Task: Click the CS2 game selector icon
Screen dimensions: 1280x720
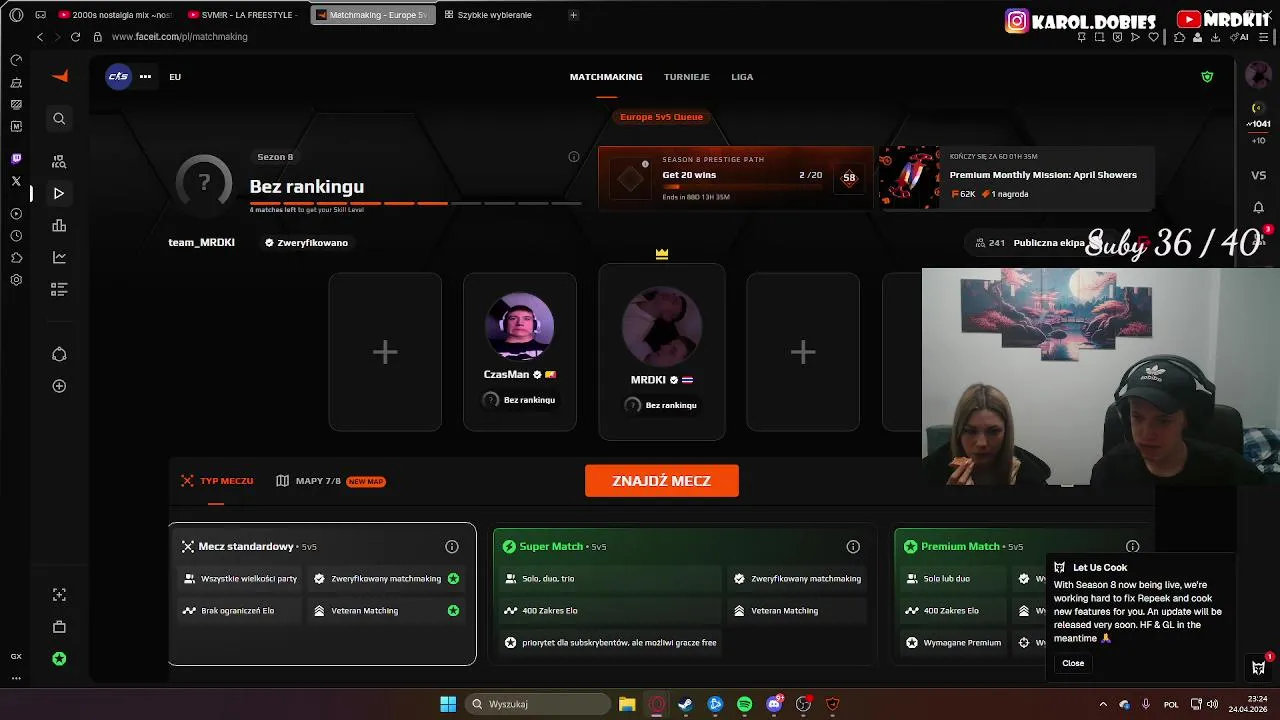Action: click(118, 76)
